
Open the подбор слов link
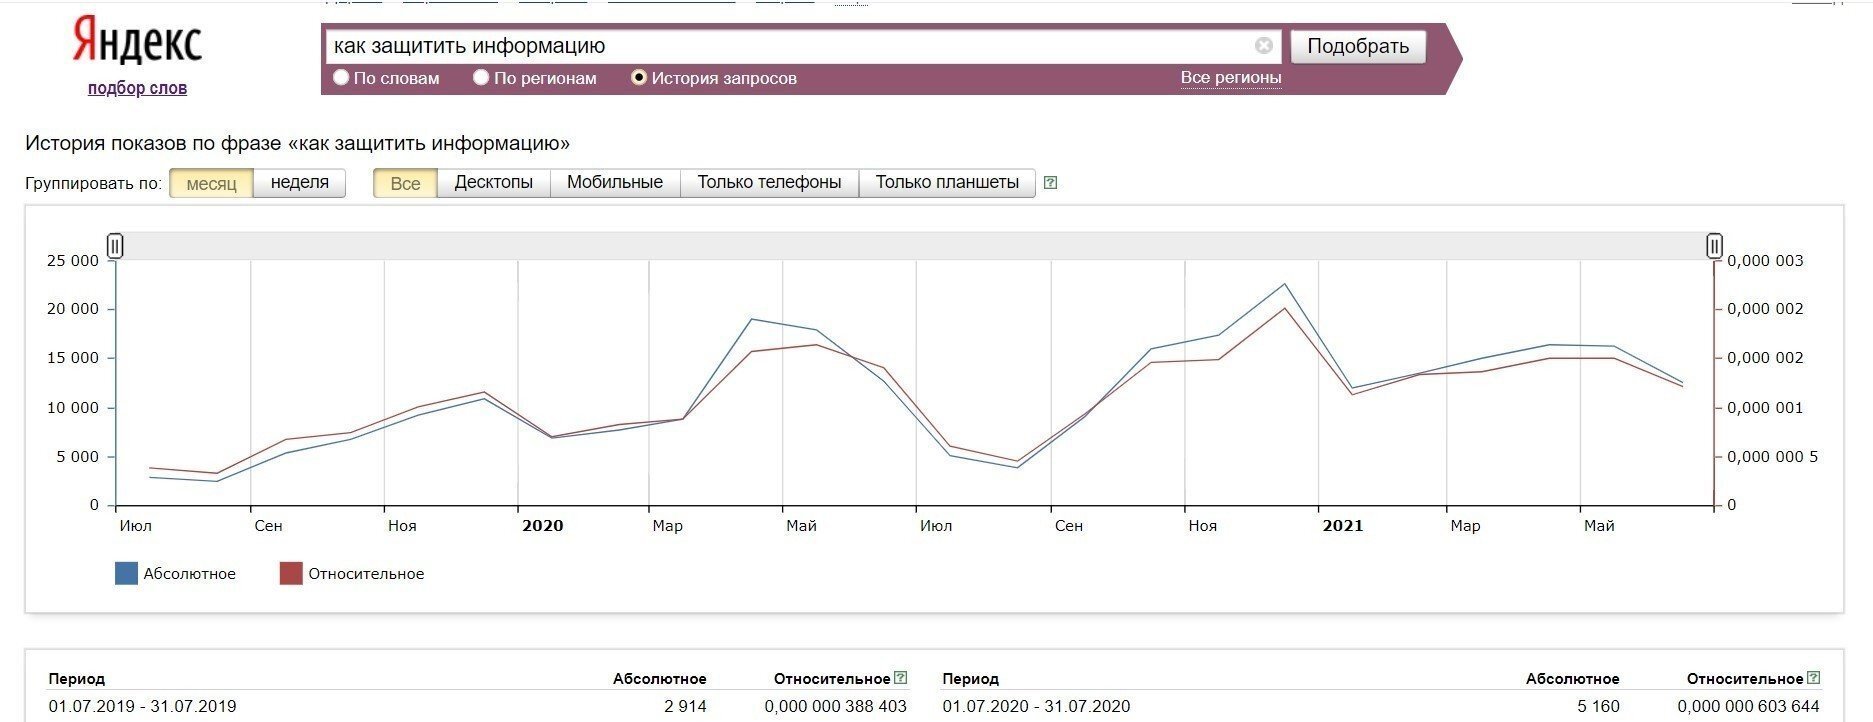click(x=137, y=88)
